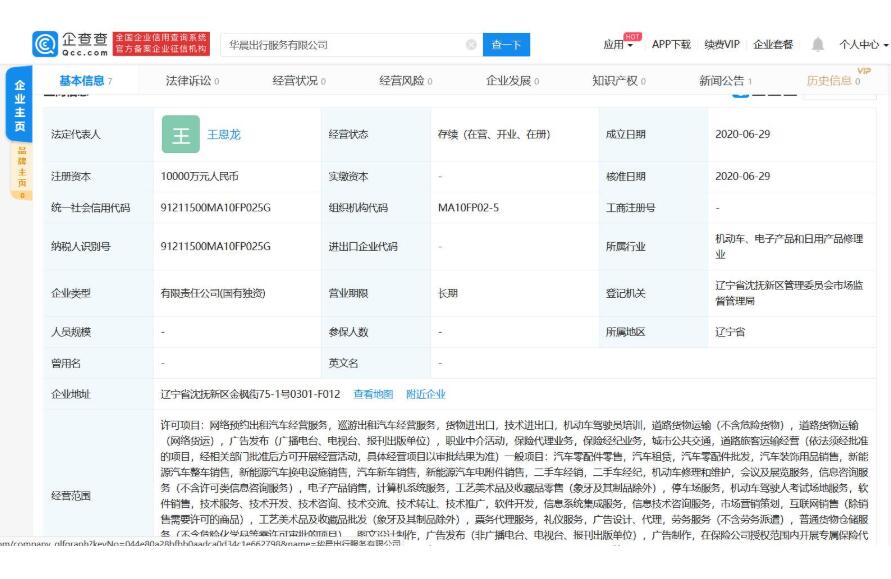This screenshot has height=579, width=891.
Task: Switch to the 品牌主页 side tab
Action: point(22,172)
